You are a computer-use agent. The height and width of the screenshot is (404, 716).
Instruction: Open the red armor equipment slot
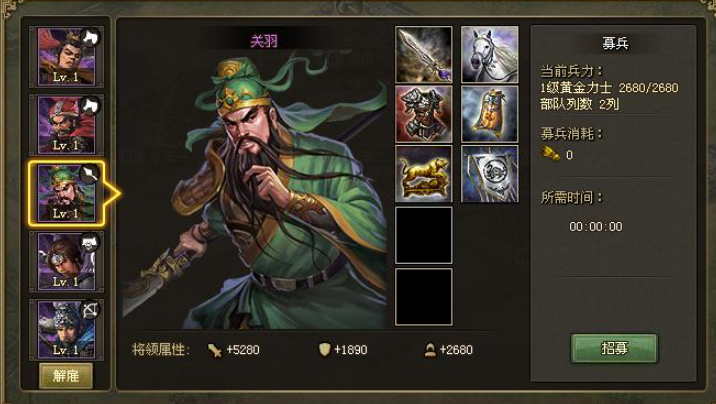[x=424, y=114]
